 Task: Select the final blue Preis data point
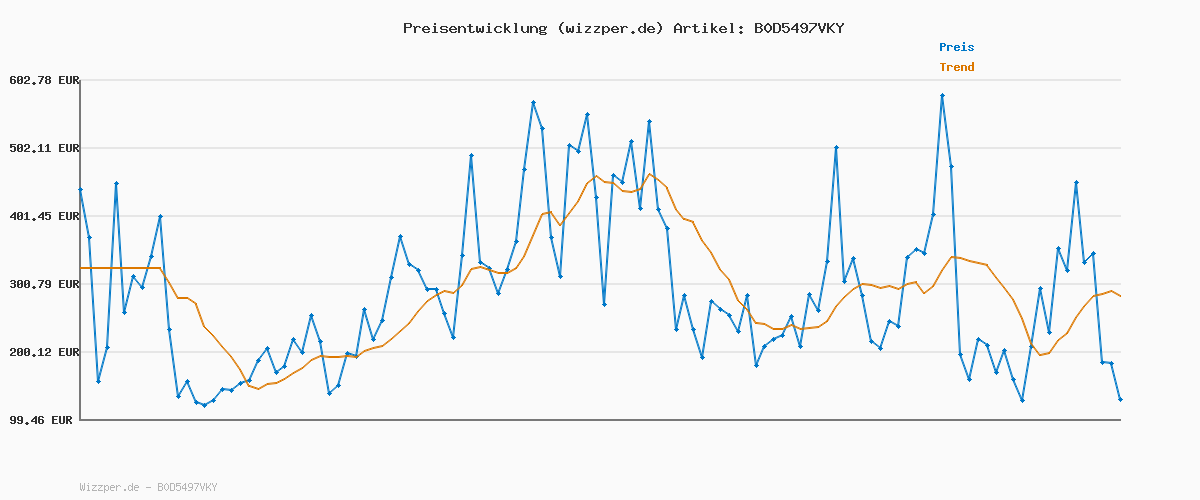point(1120,400)
